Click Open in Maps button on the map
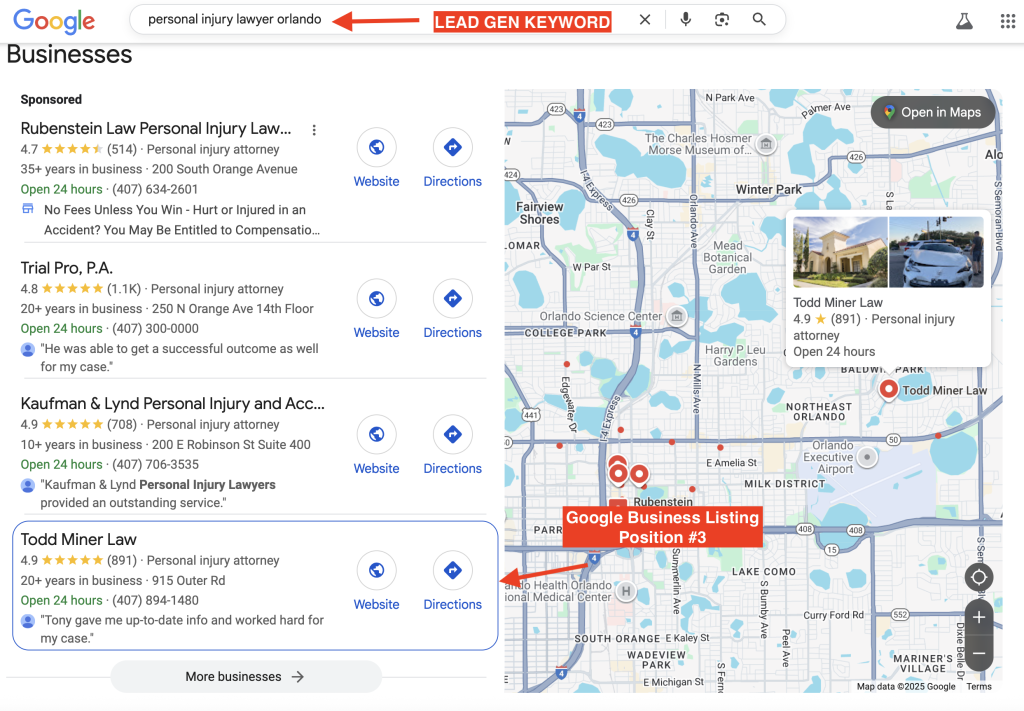Image resolution: width=1024 pixels, height=711 pixels. tap(933, 112)
